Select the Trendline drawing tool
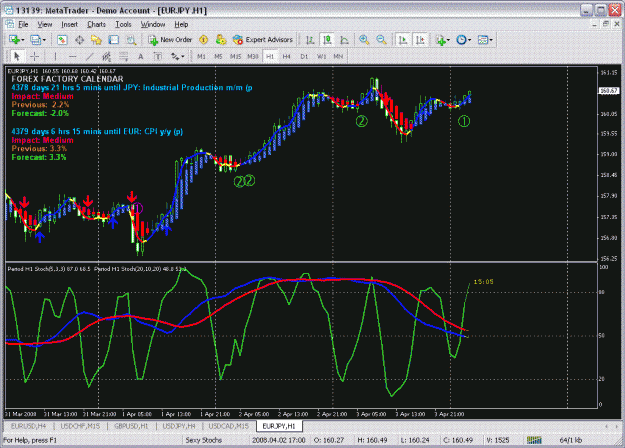 pos(90,56)
